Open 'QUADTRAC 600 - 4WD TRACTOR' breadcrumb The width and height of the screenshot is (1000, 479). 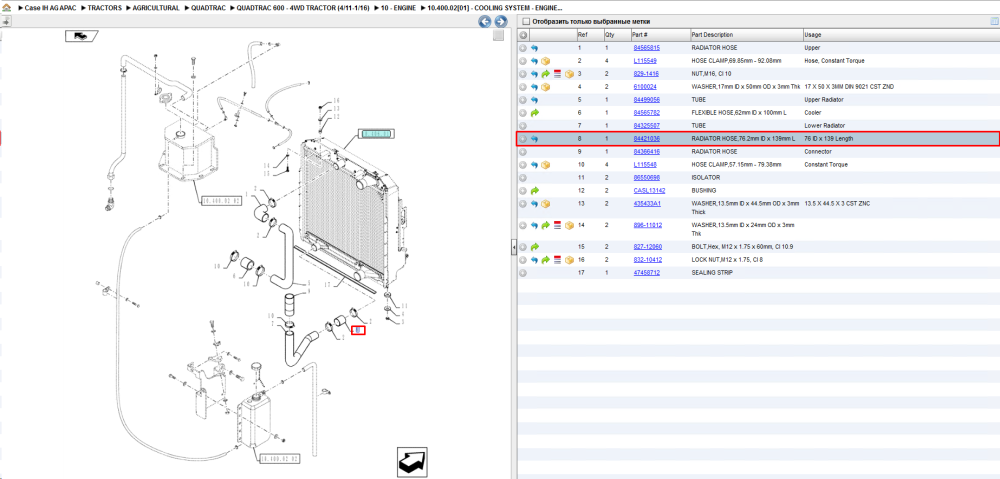(x=304, y=8)
